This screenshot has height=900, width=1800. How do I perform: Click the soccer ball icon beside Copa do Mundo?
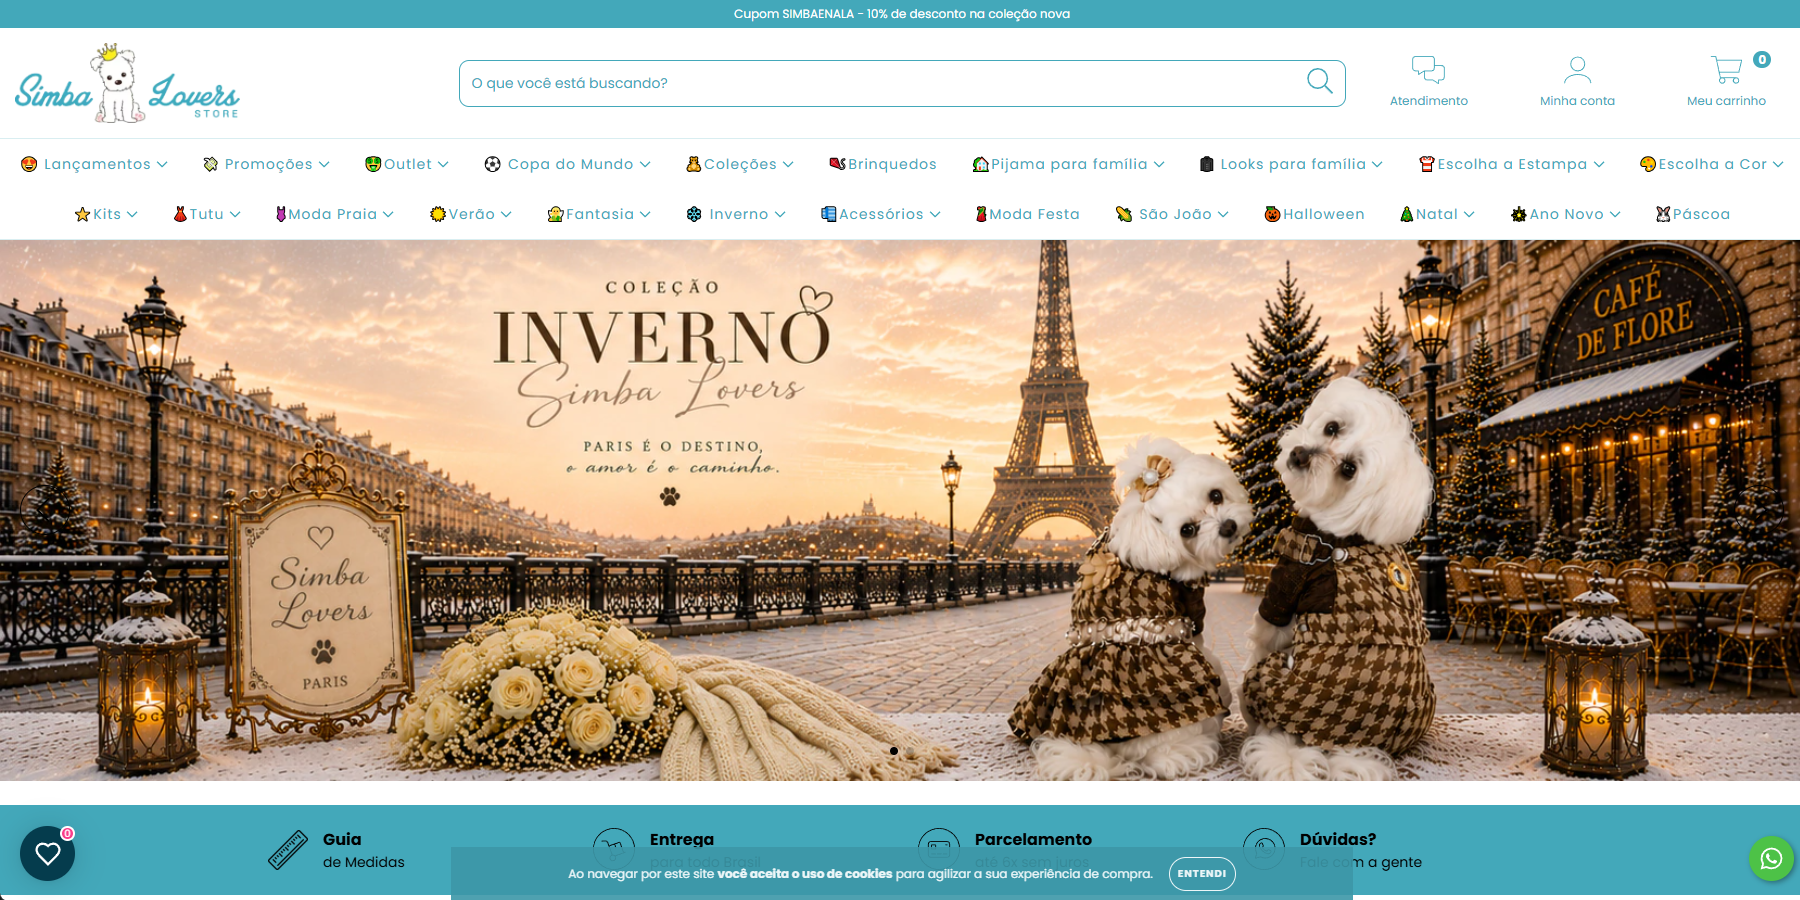click(x=493, y=164)
